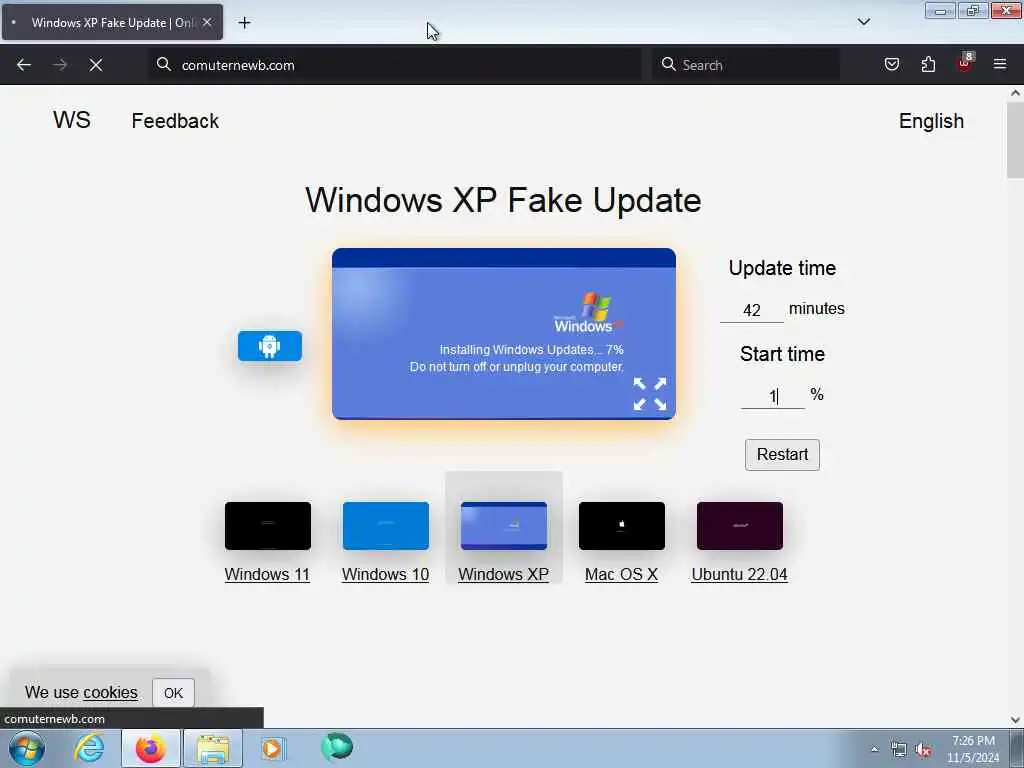Image resolution: width=1024 pixels, height=768 pixels.
Task: Click the page scroll up arrow
Action: coord(1015,93)
